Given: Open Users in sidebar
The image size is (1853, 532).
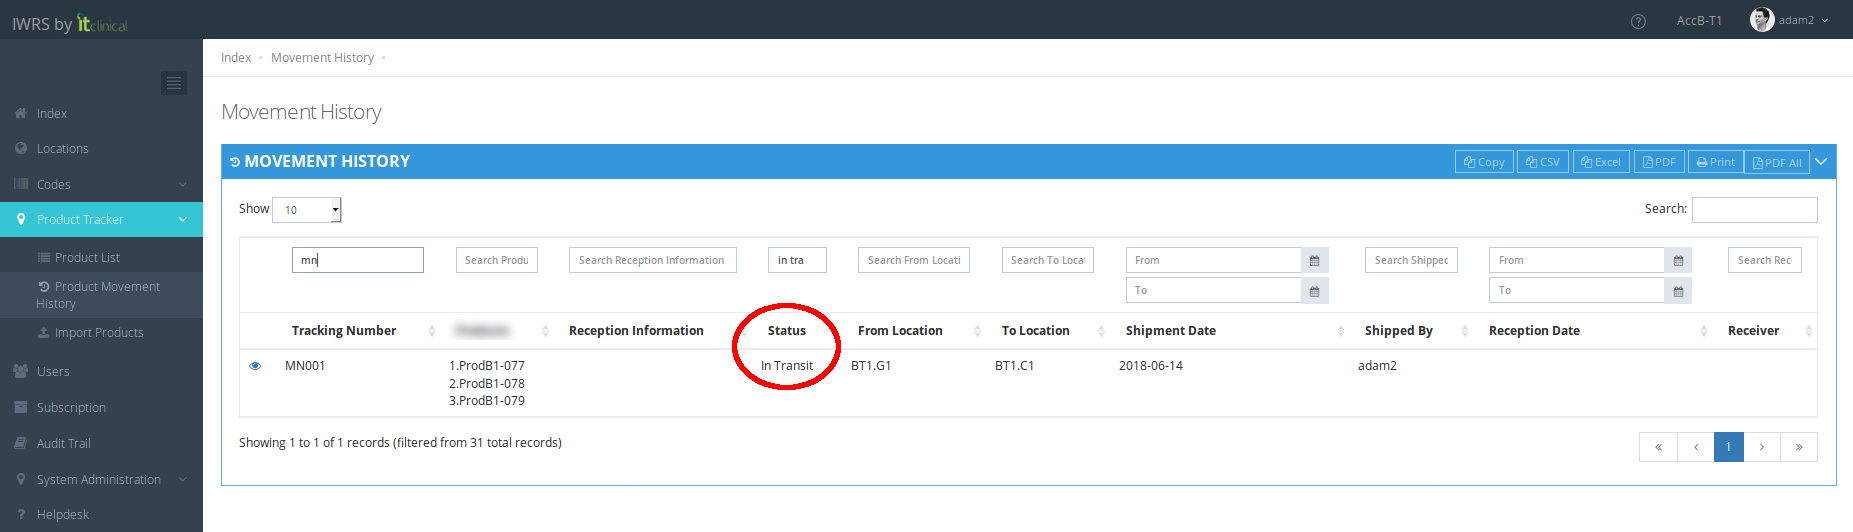Looking at the screenshot, I should click(101, 371).
